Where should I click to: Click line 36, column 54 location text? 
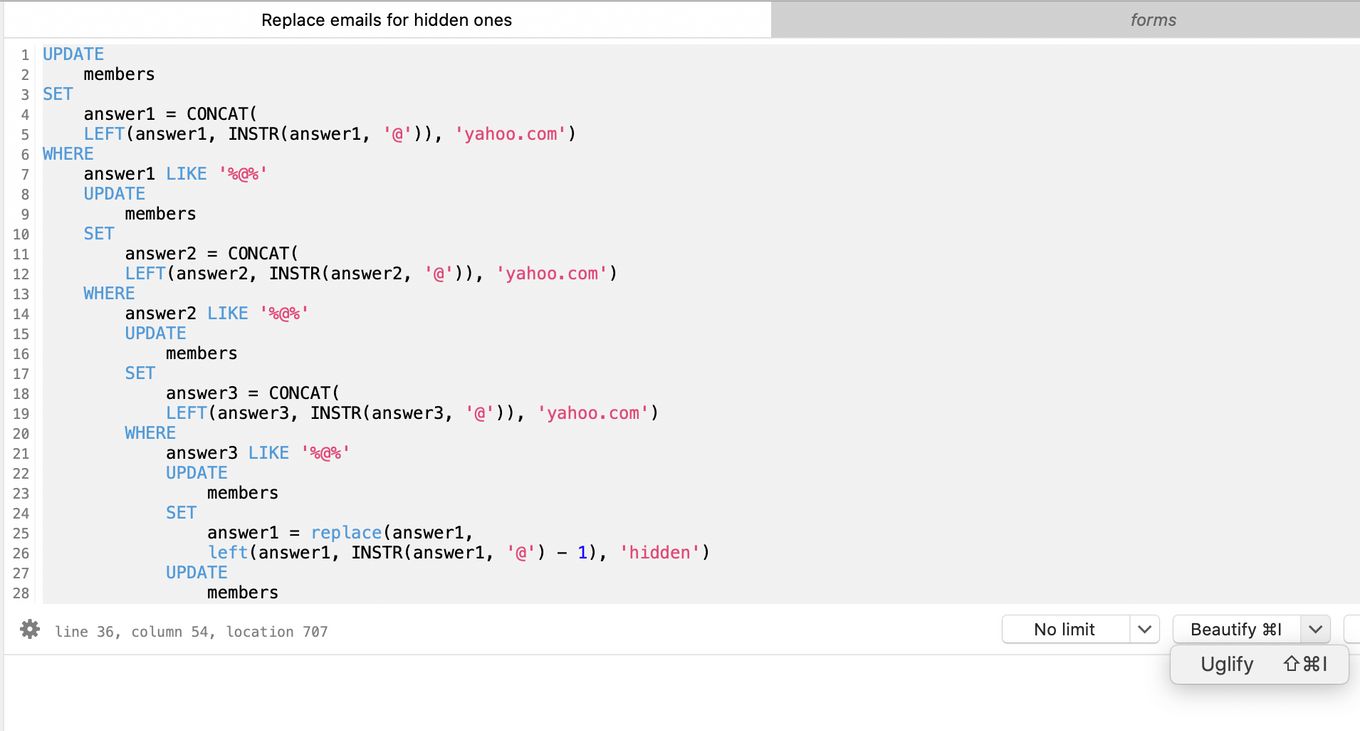191,631
